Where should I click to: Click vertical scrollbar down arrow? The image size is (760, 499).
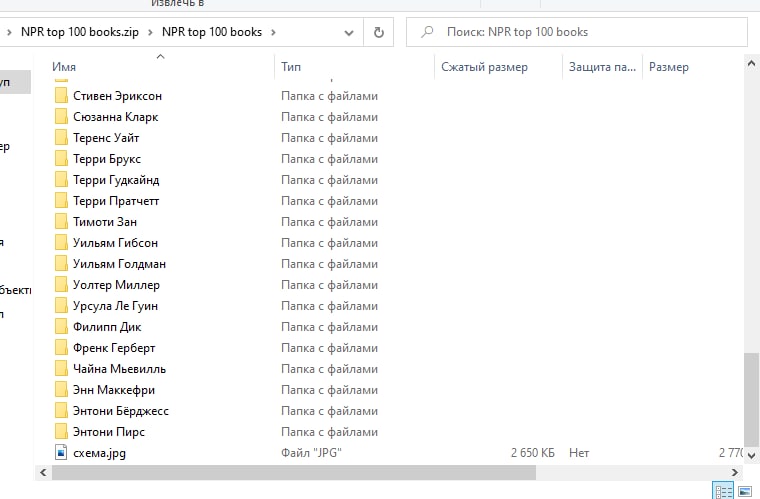pyautogui.click(x=751, y=455)
